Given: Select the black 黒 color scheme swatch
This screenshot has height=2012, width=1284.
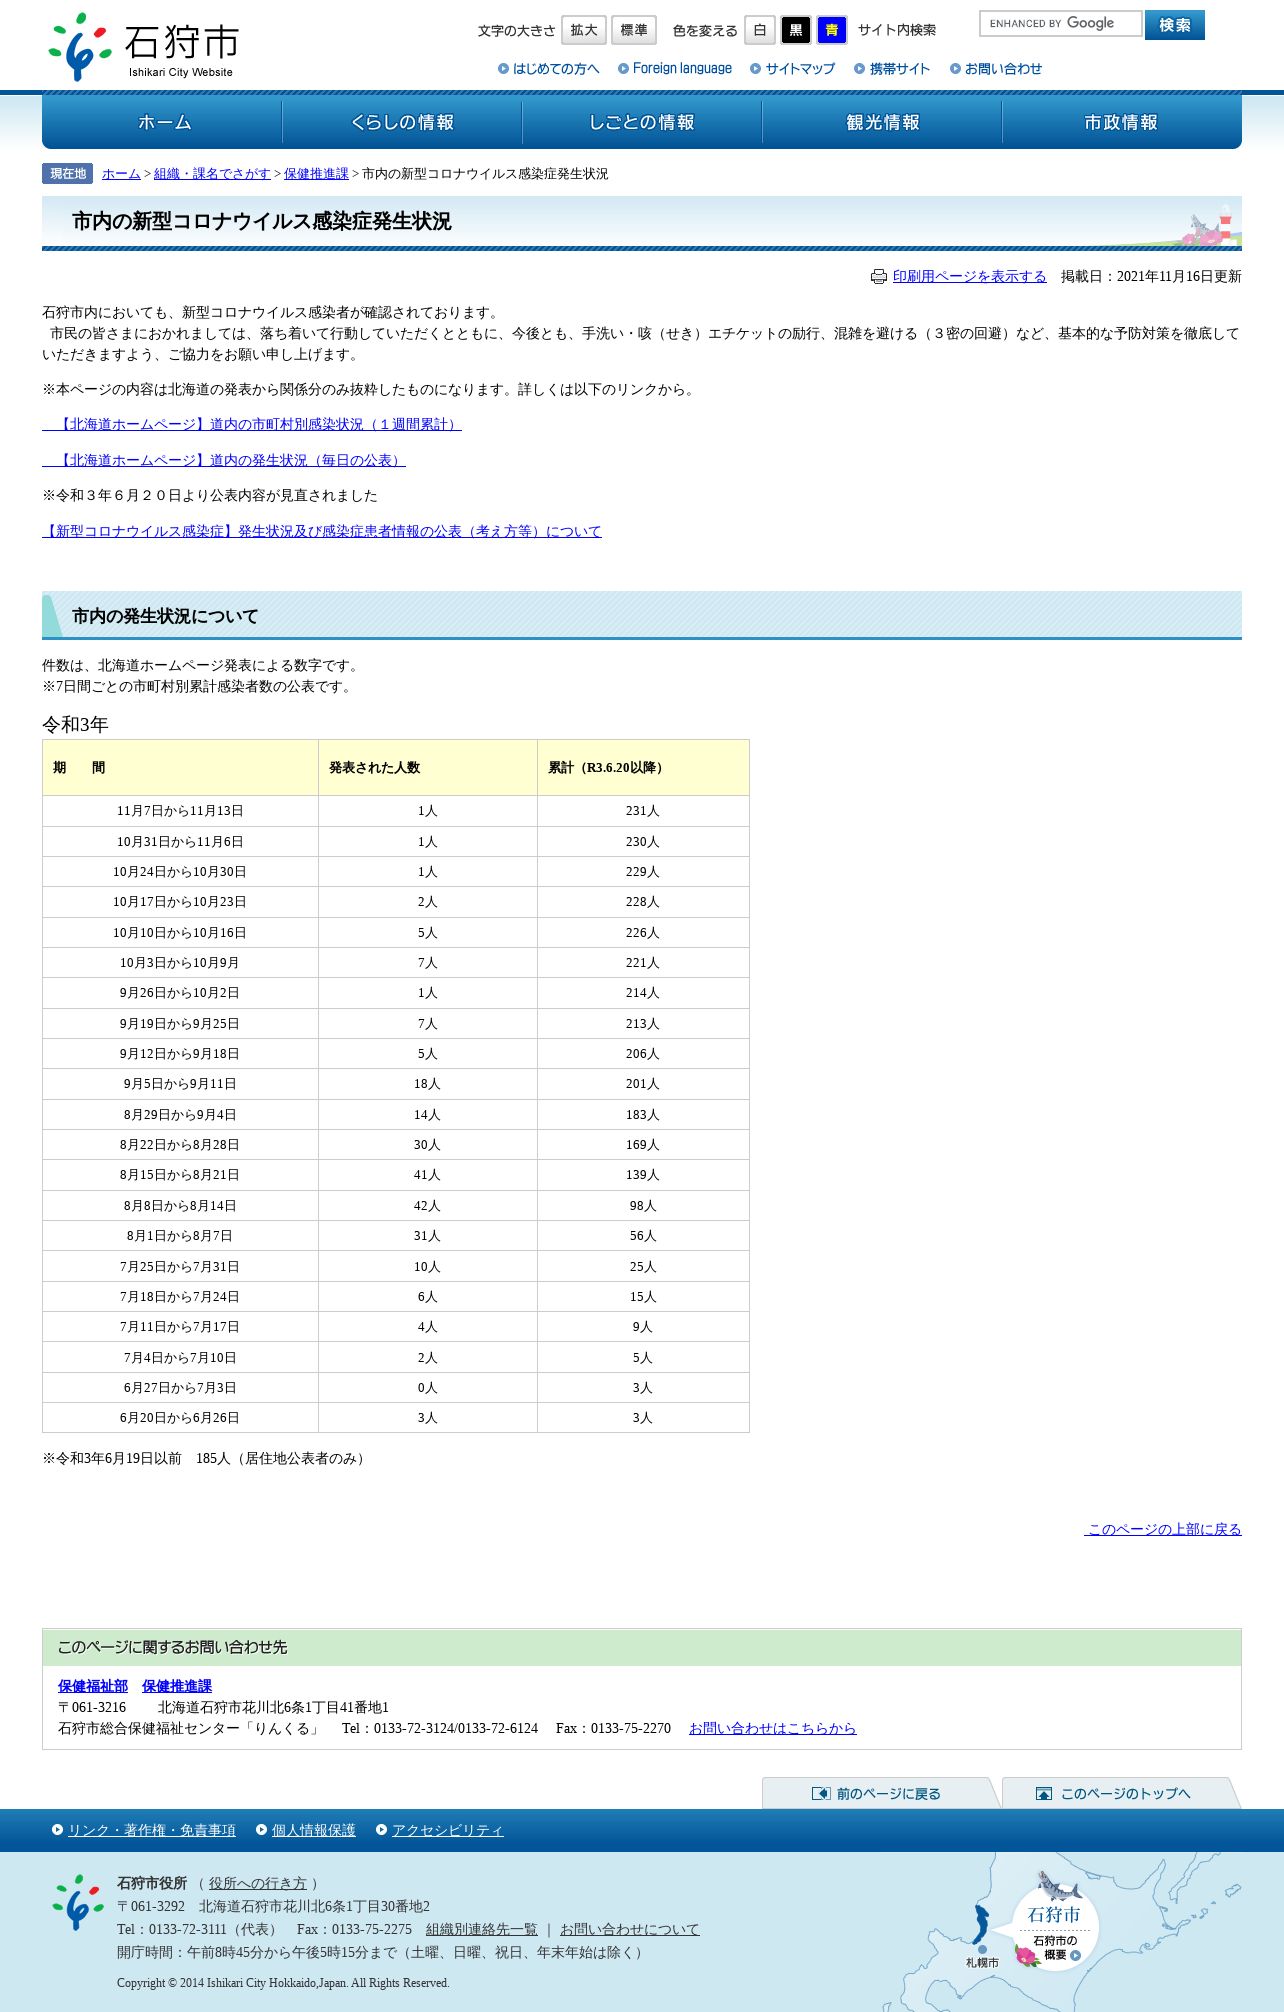Looking at the screenshot, I should click(x=796, y=30).
